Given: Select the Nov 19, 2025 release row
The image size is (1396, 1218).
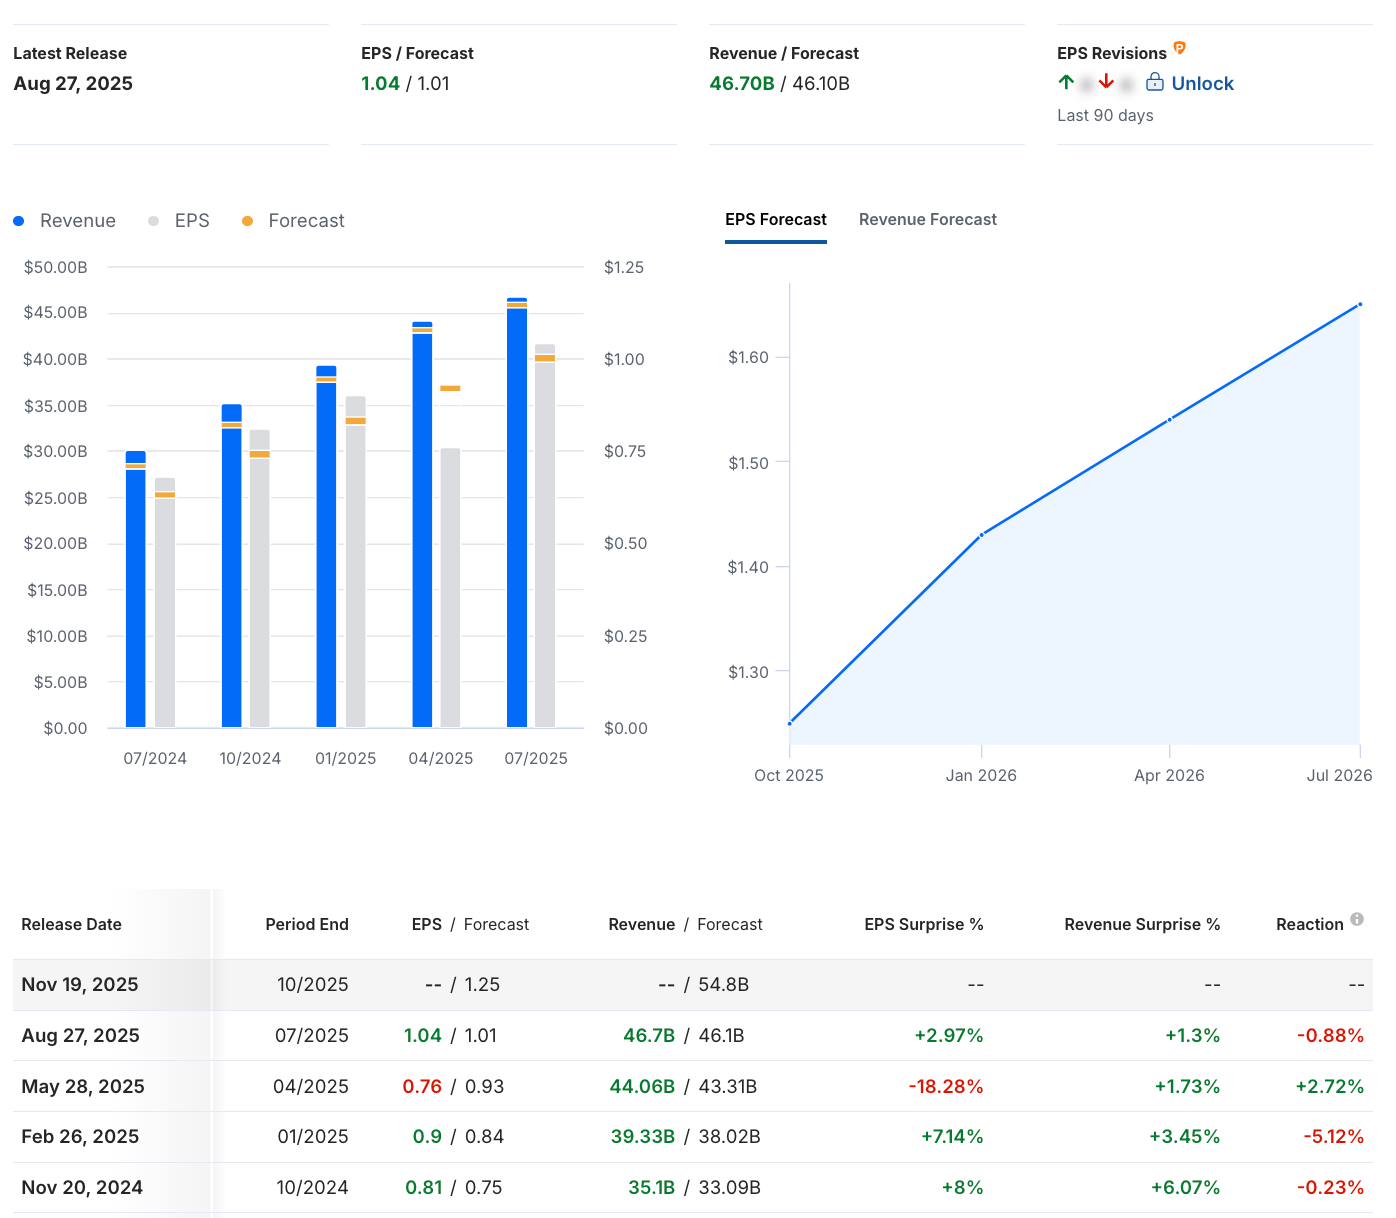Looking at the screenshot, I should click(693, 985).
